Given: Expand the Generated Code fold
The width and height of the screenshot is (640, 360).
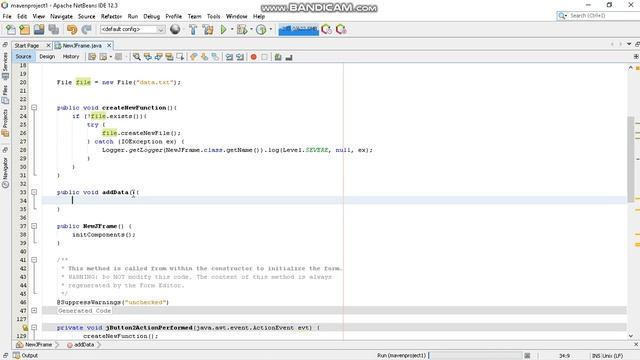Looking at the screenshot, I should click(x=34, y=311).
